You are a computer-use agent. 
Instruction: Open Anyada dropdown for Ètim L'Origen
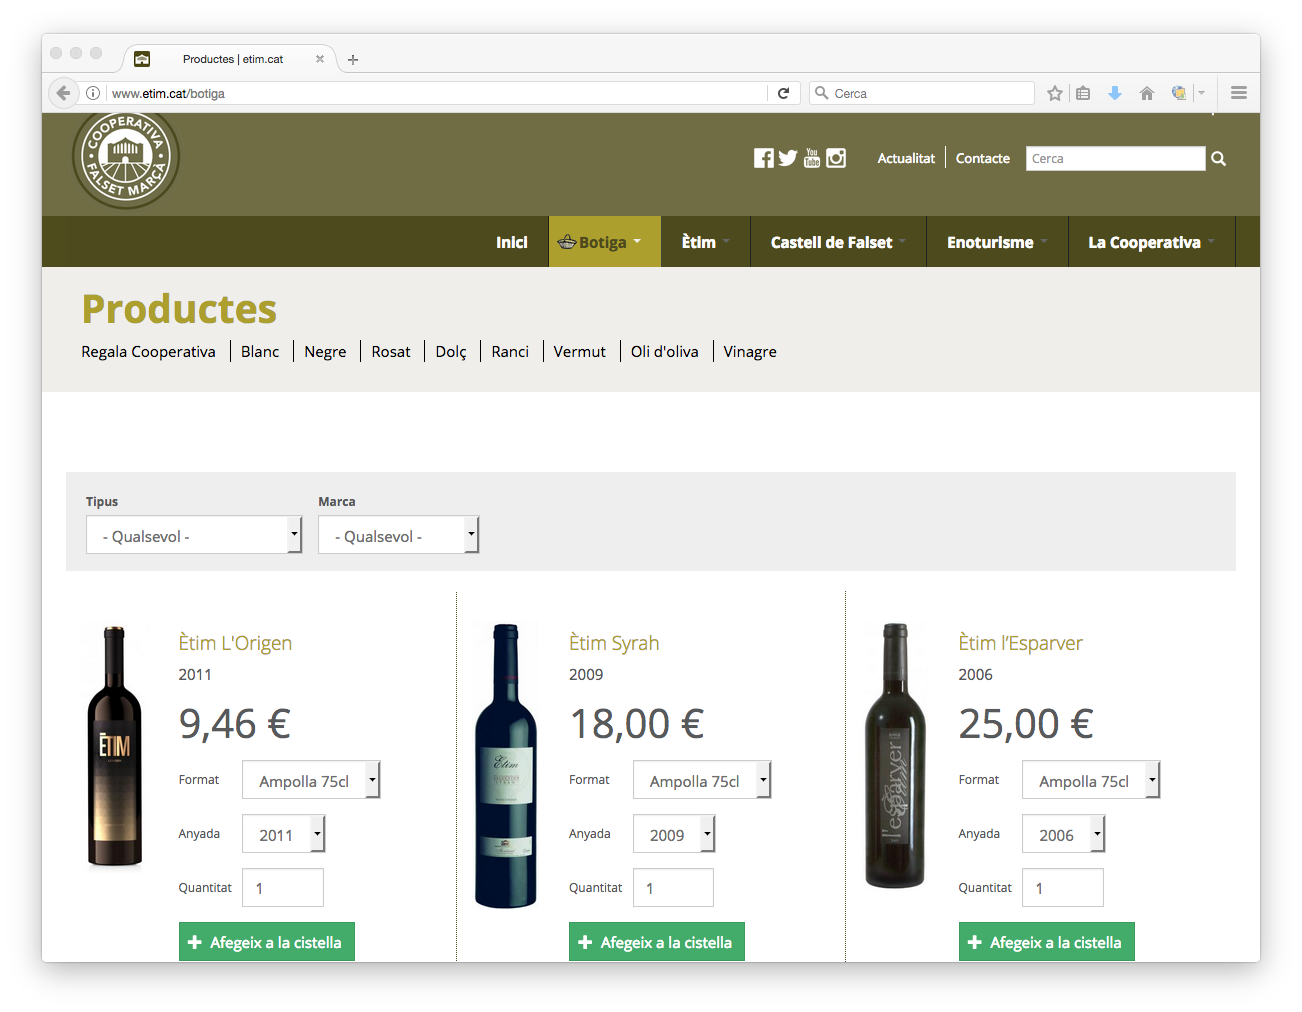[283, 834]
